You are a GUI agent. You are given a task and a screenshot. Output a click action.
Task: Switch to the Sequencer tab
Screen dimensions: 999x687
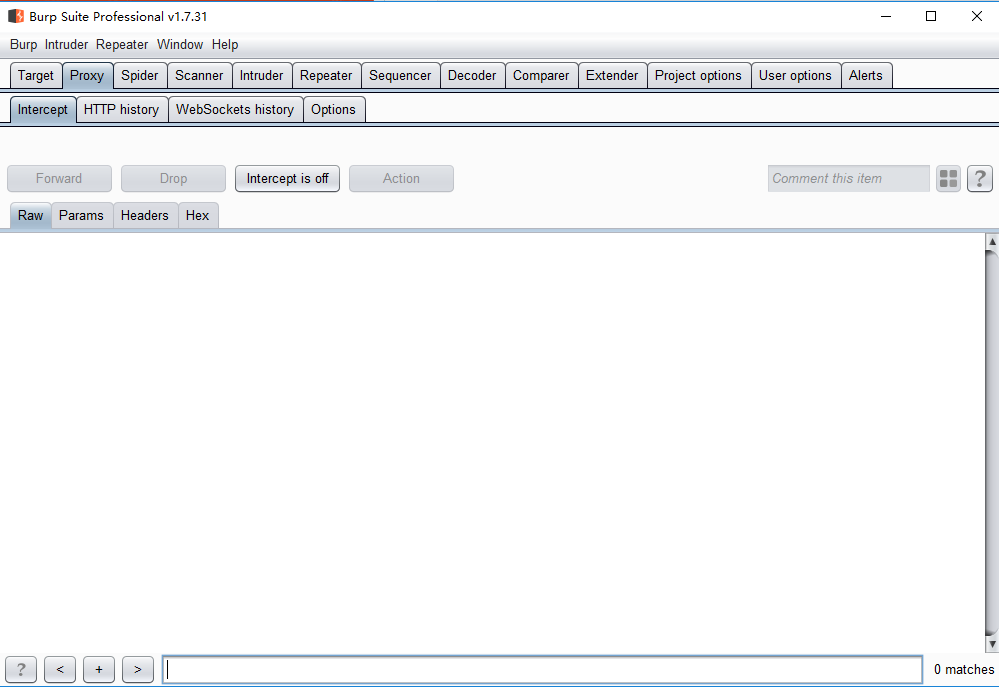pos(400,75)
